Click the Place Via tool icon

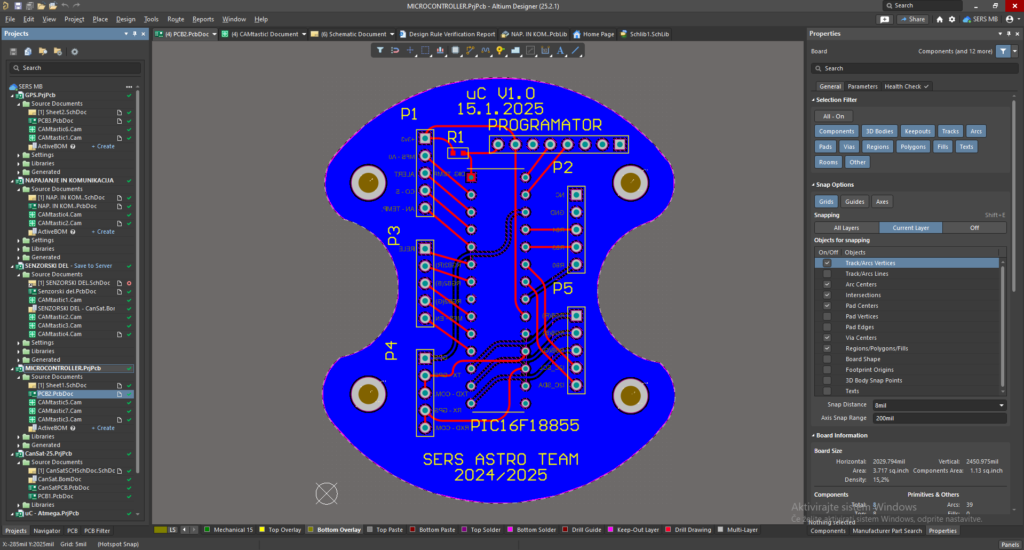[x=499, y=50]
